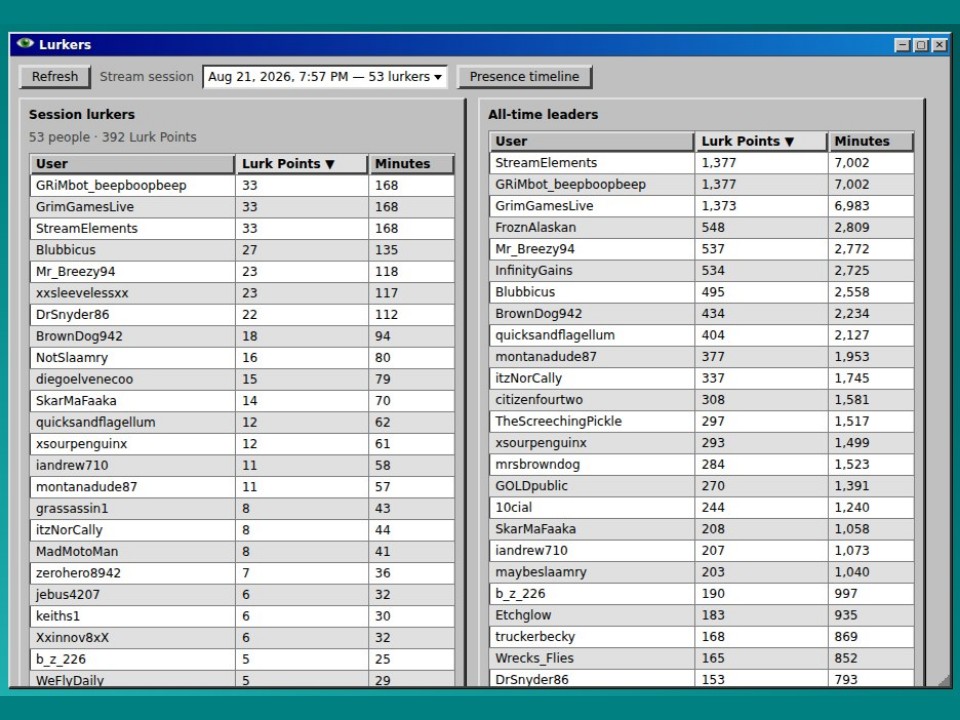960x720 pixels.
Task: Select montanadude87 in session lurkers
Action: pyautogui.click(x=242, y=487)
